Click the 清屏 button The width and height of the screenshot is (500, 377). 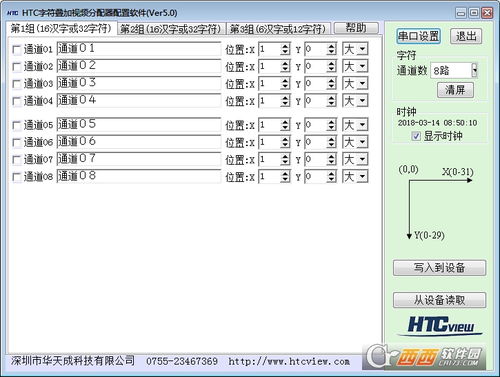(x=455, y=90)
